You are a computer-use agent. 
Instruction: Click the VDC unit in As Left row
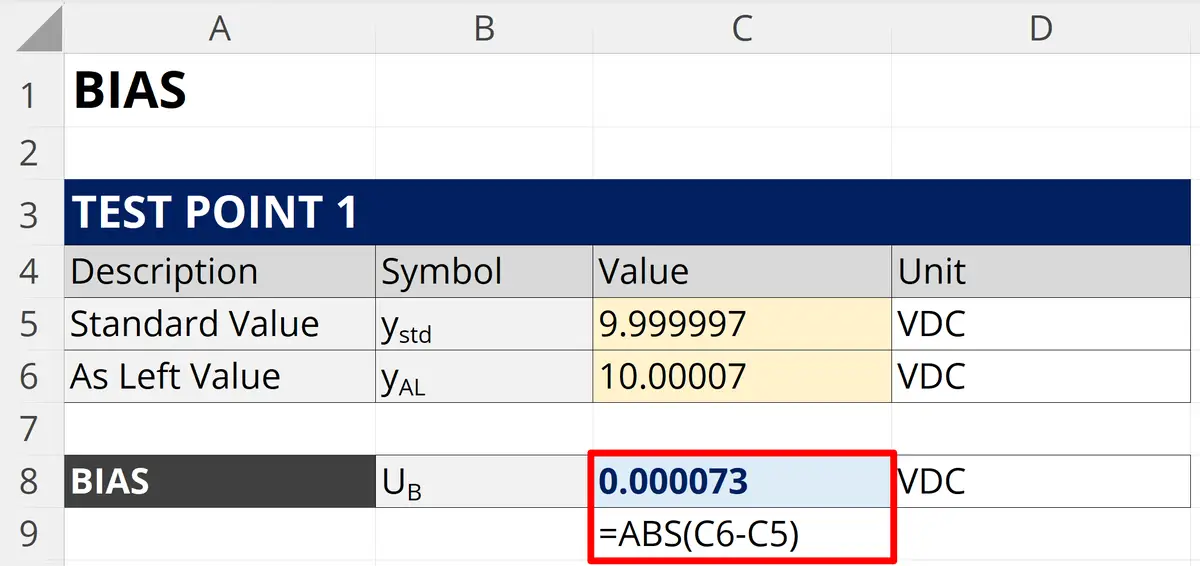click(1041, 376)
